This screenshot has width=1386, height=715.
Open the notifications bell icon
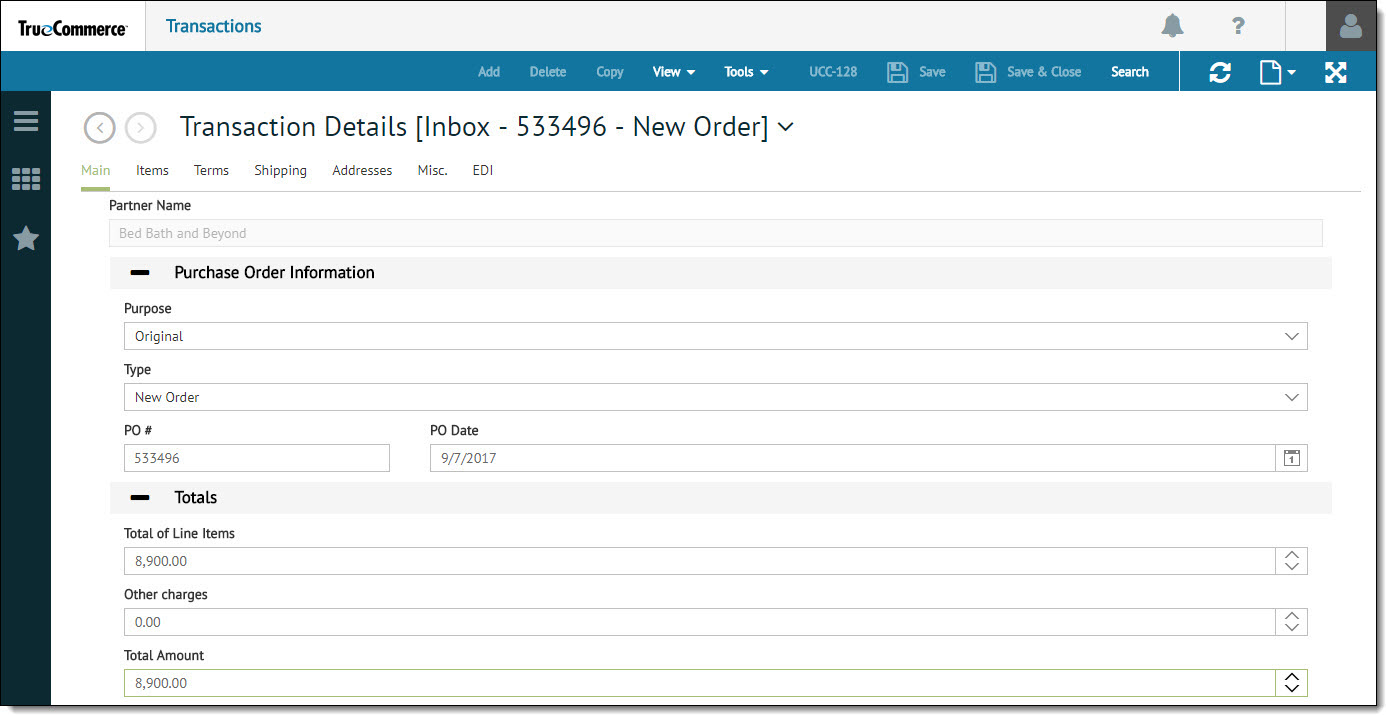1172,26
